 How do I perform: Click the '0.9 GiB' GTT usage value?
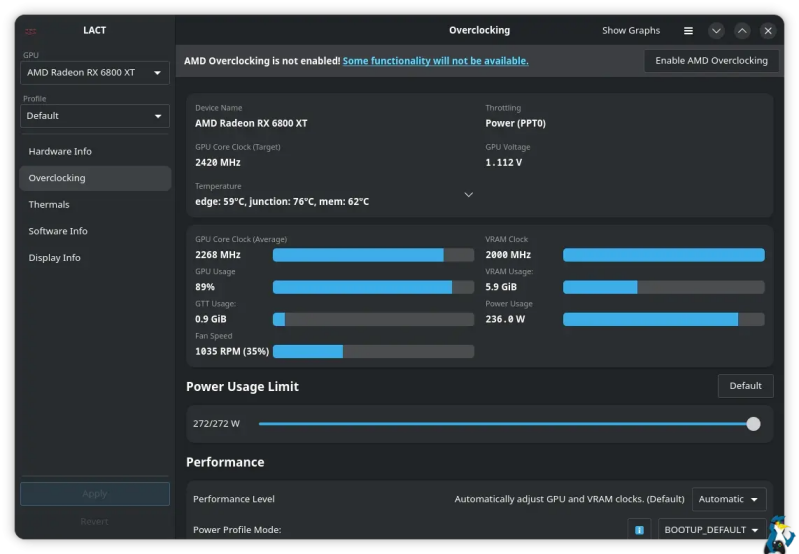pos(210,319)
